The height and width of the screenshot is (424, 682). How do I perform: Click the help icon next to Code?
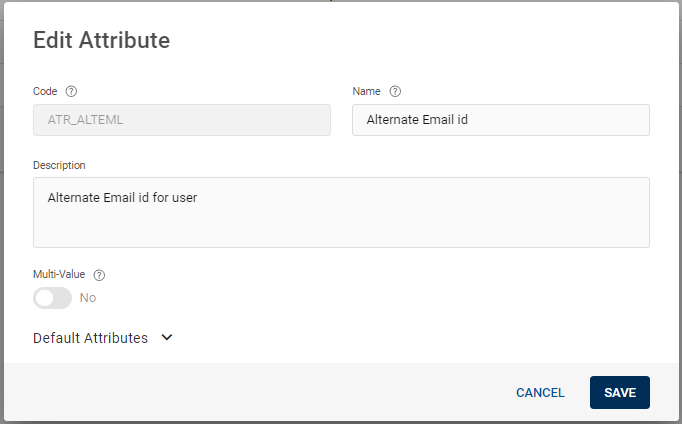71,92
